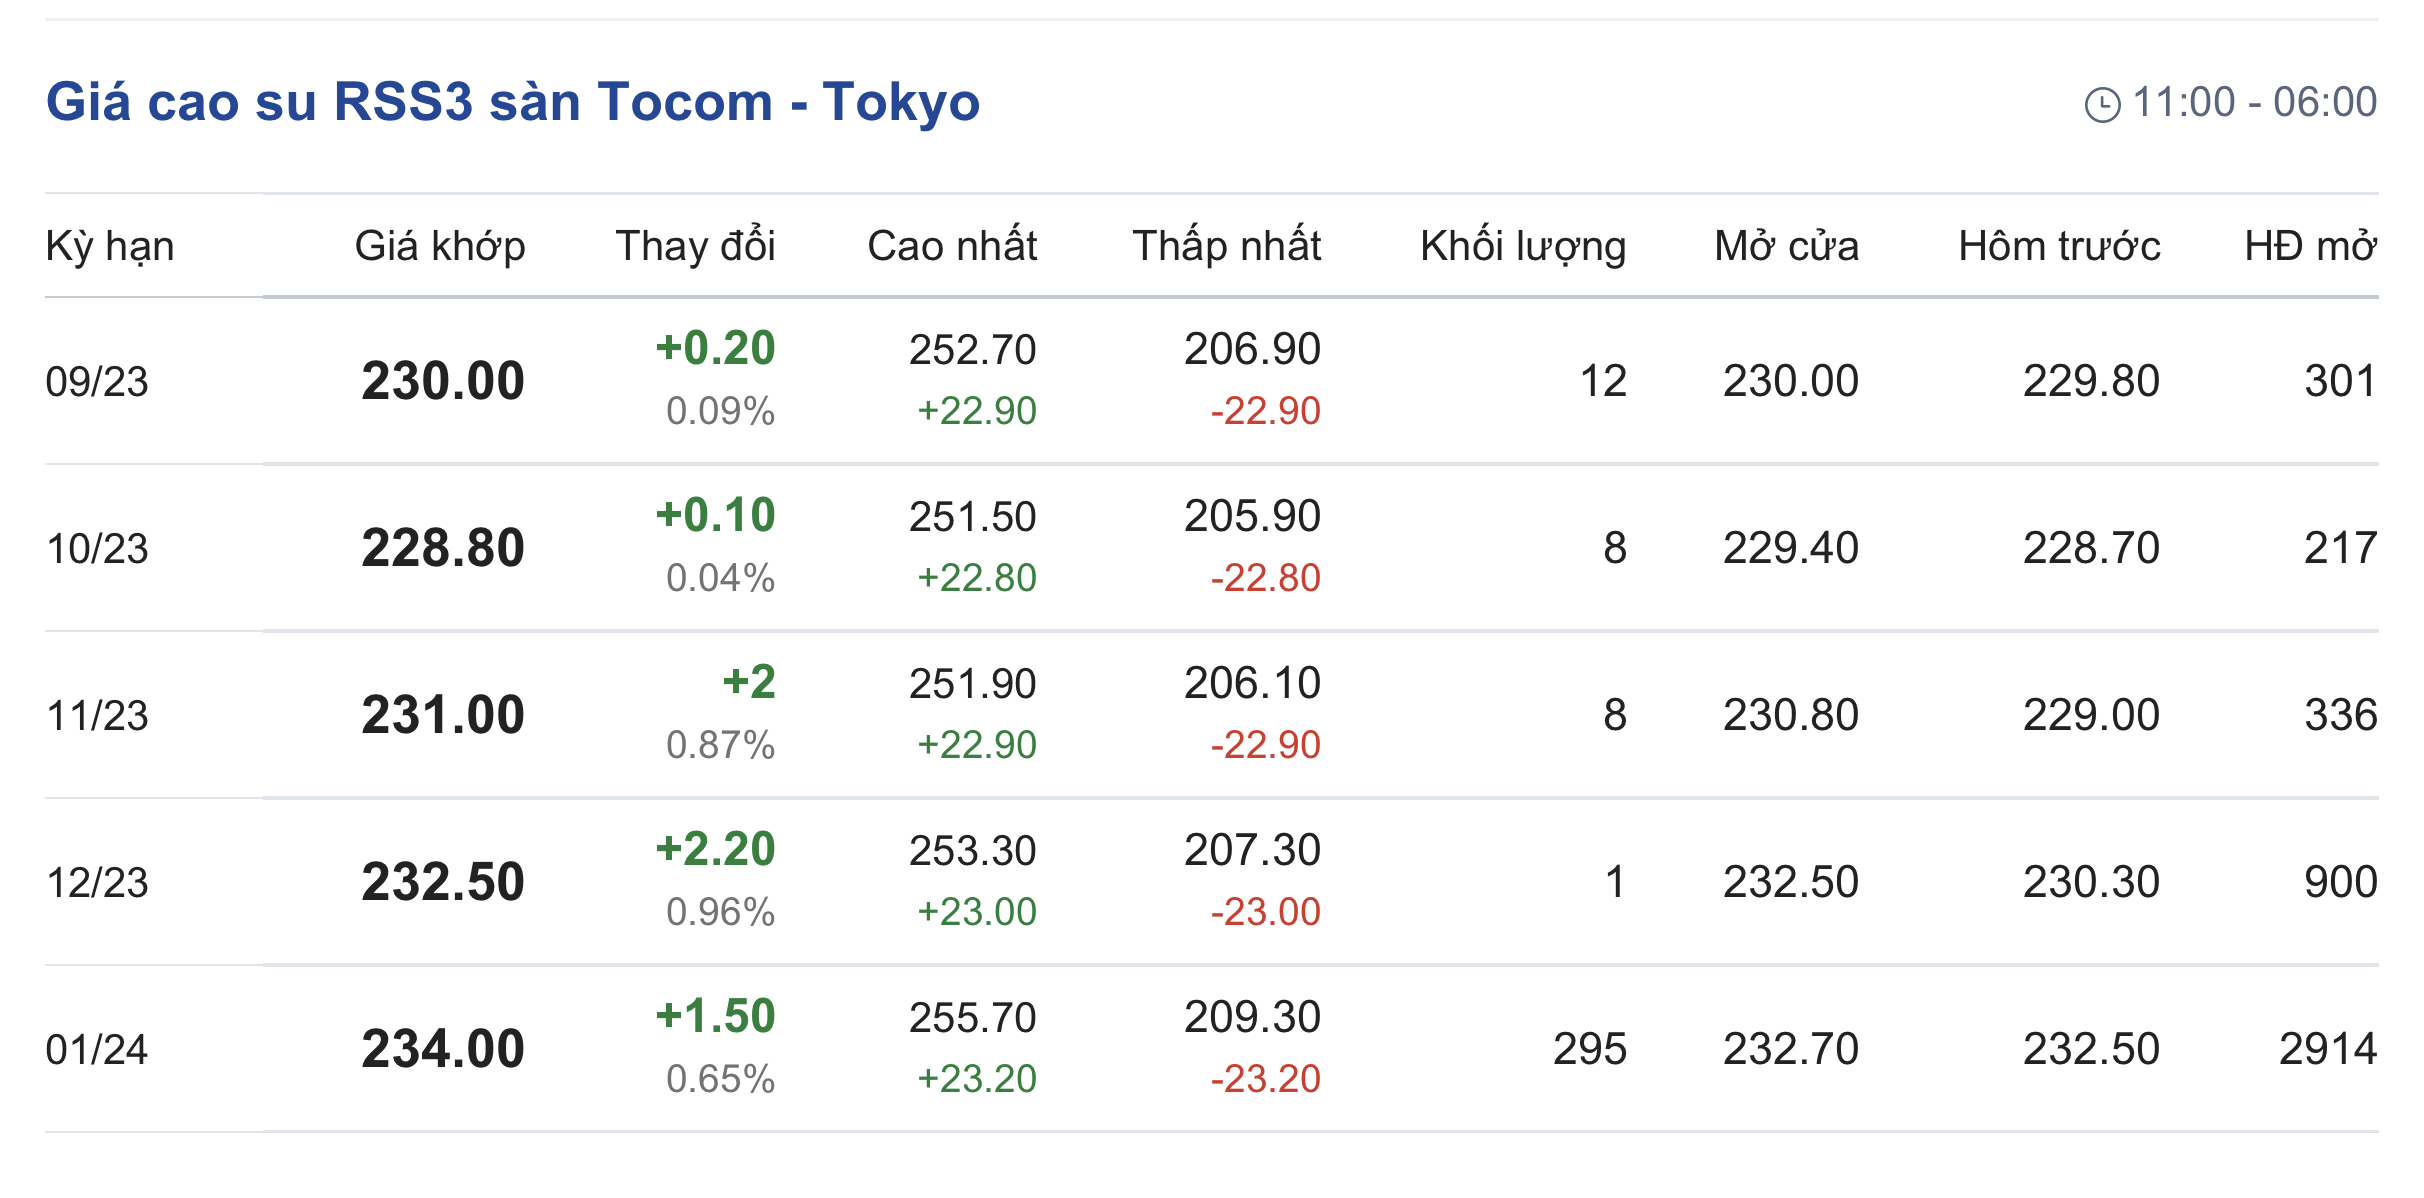The height and width of the screenshot is (1198, 2424).
Task: Click the 'Kỳ hạn' column header
Action: pos(110,246)
